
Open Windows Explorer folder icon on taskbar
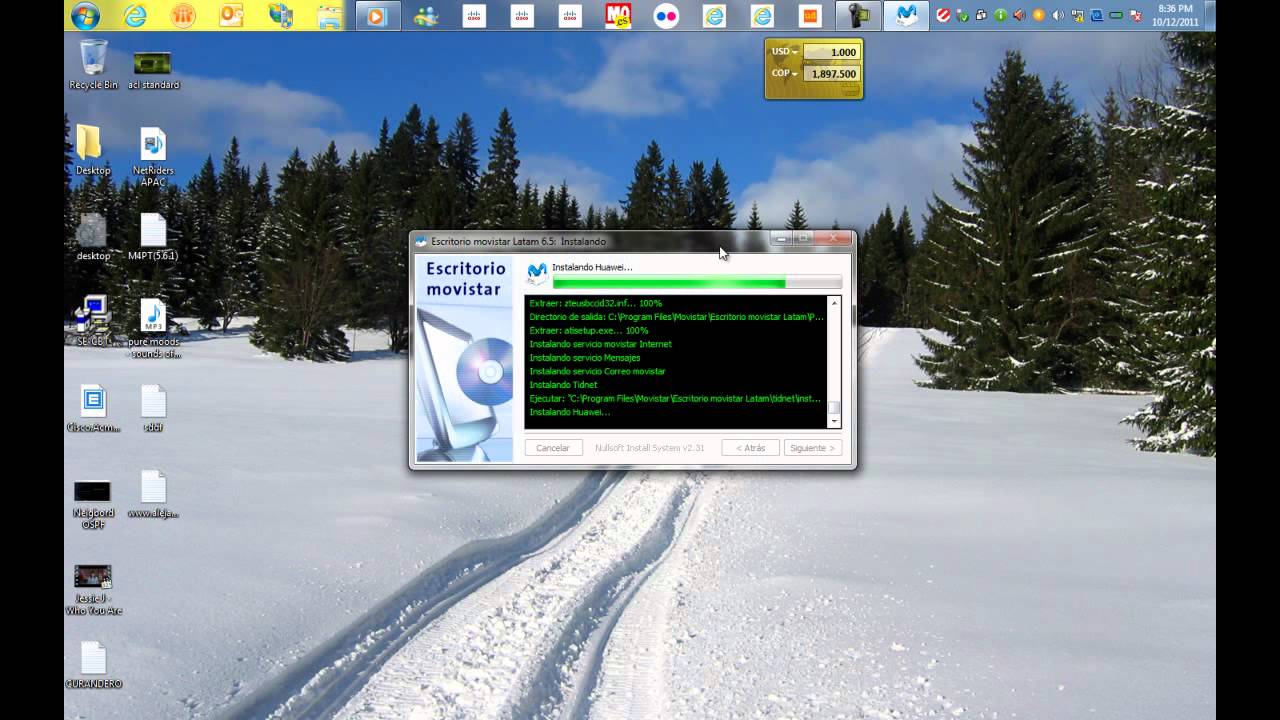[x=329, y=16]
